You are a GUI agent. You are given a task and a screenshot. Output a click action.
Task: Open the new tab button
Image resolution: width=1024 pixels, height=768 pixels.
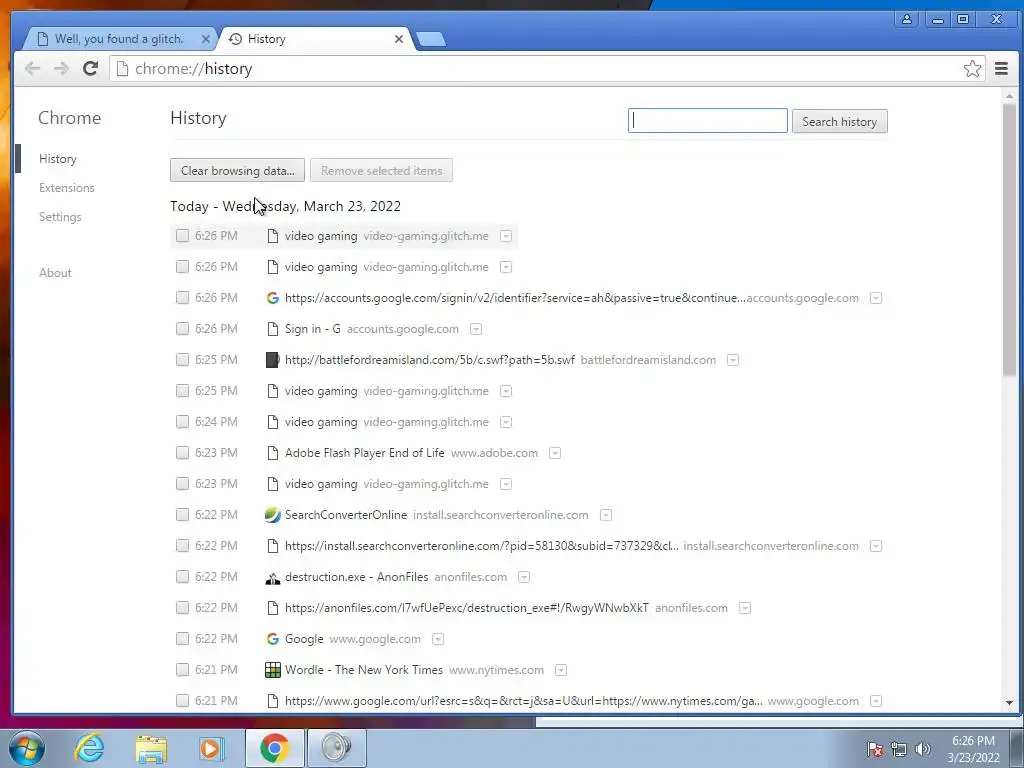pyautogui.click(x=430, y=39)
